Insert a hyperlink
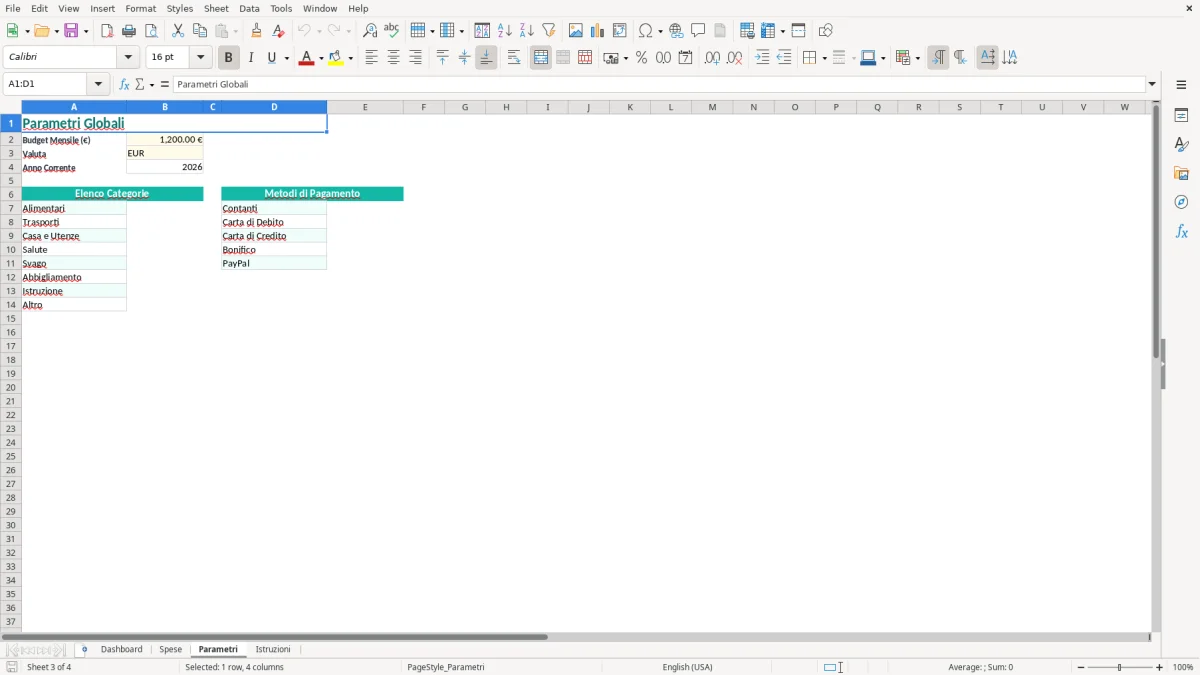This screenshot has height=675, width=1200. coord(676,31)
